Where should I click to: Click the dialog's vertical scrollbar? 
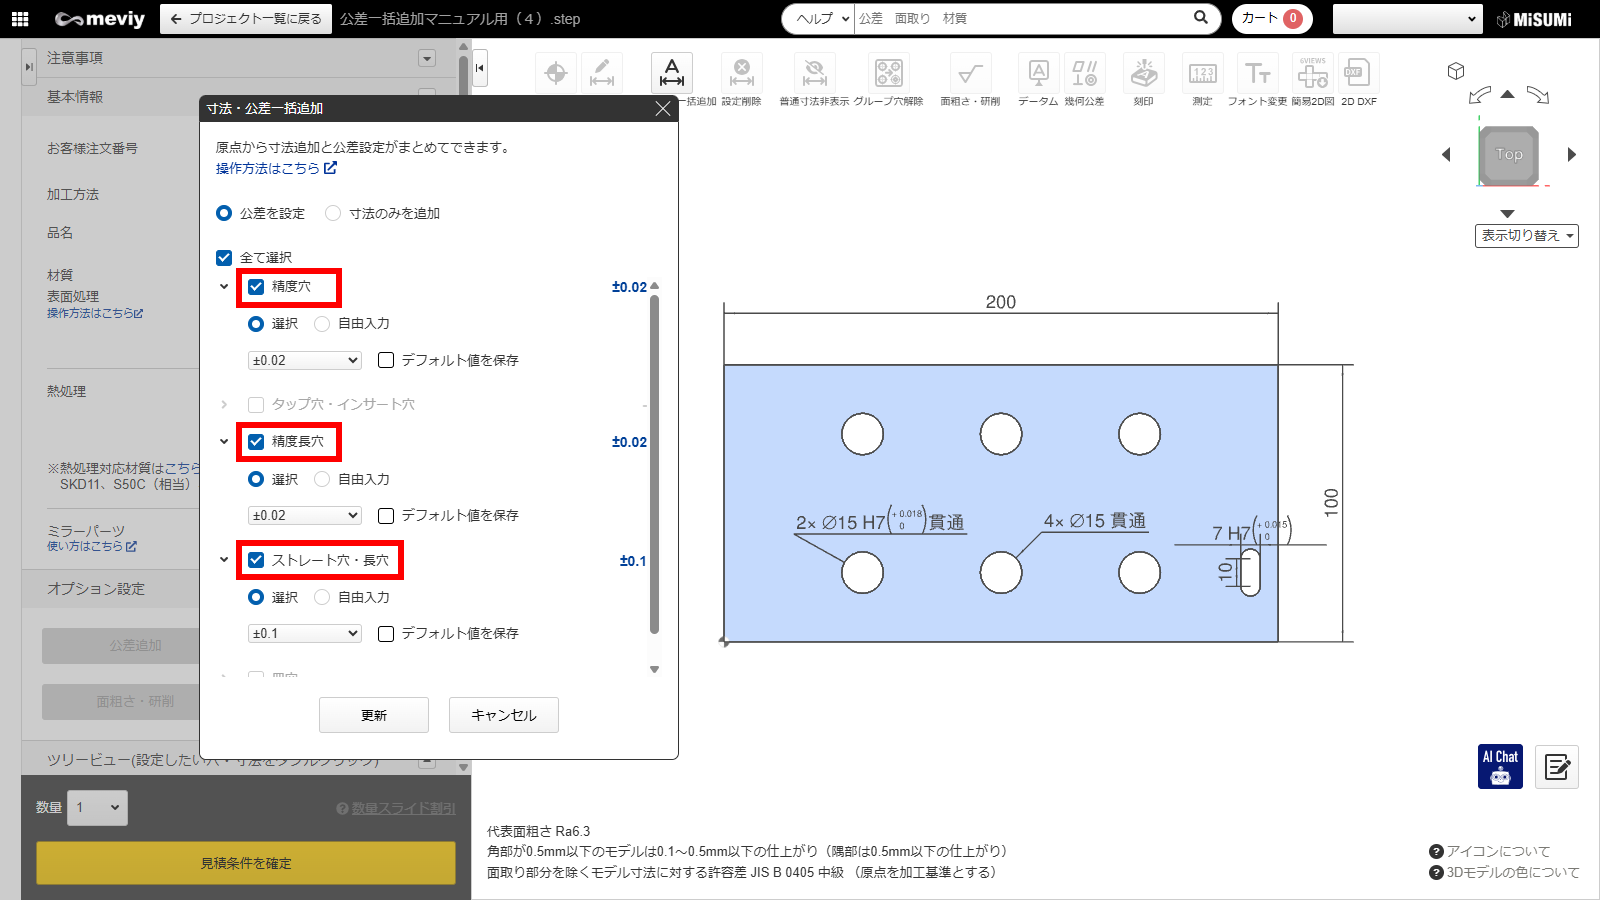click(655, 460)
